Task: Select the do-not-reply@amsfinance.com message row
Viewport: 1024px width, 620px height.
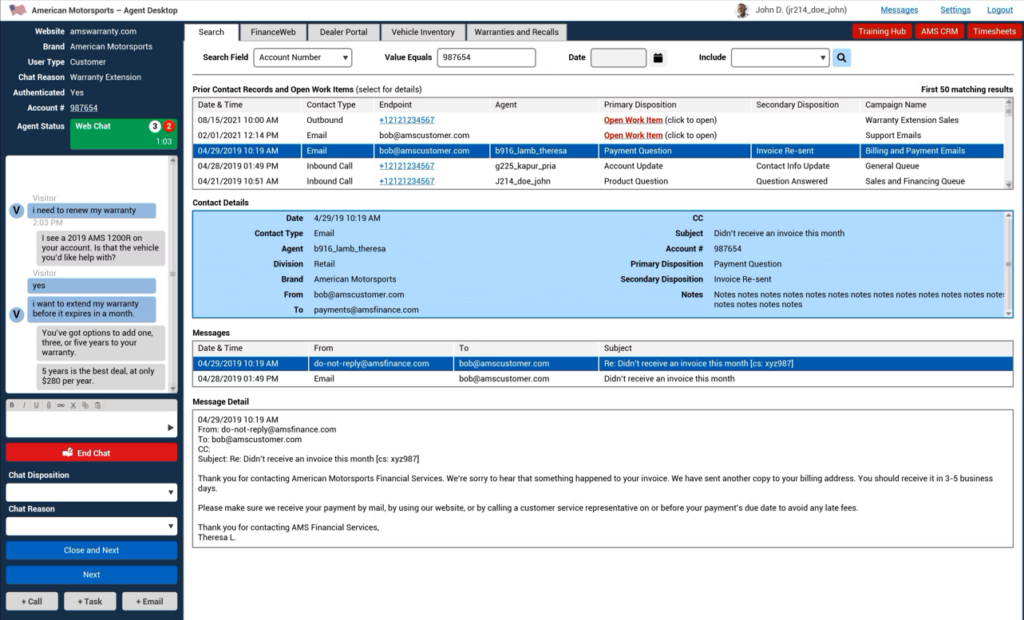Action: [602, 363]
